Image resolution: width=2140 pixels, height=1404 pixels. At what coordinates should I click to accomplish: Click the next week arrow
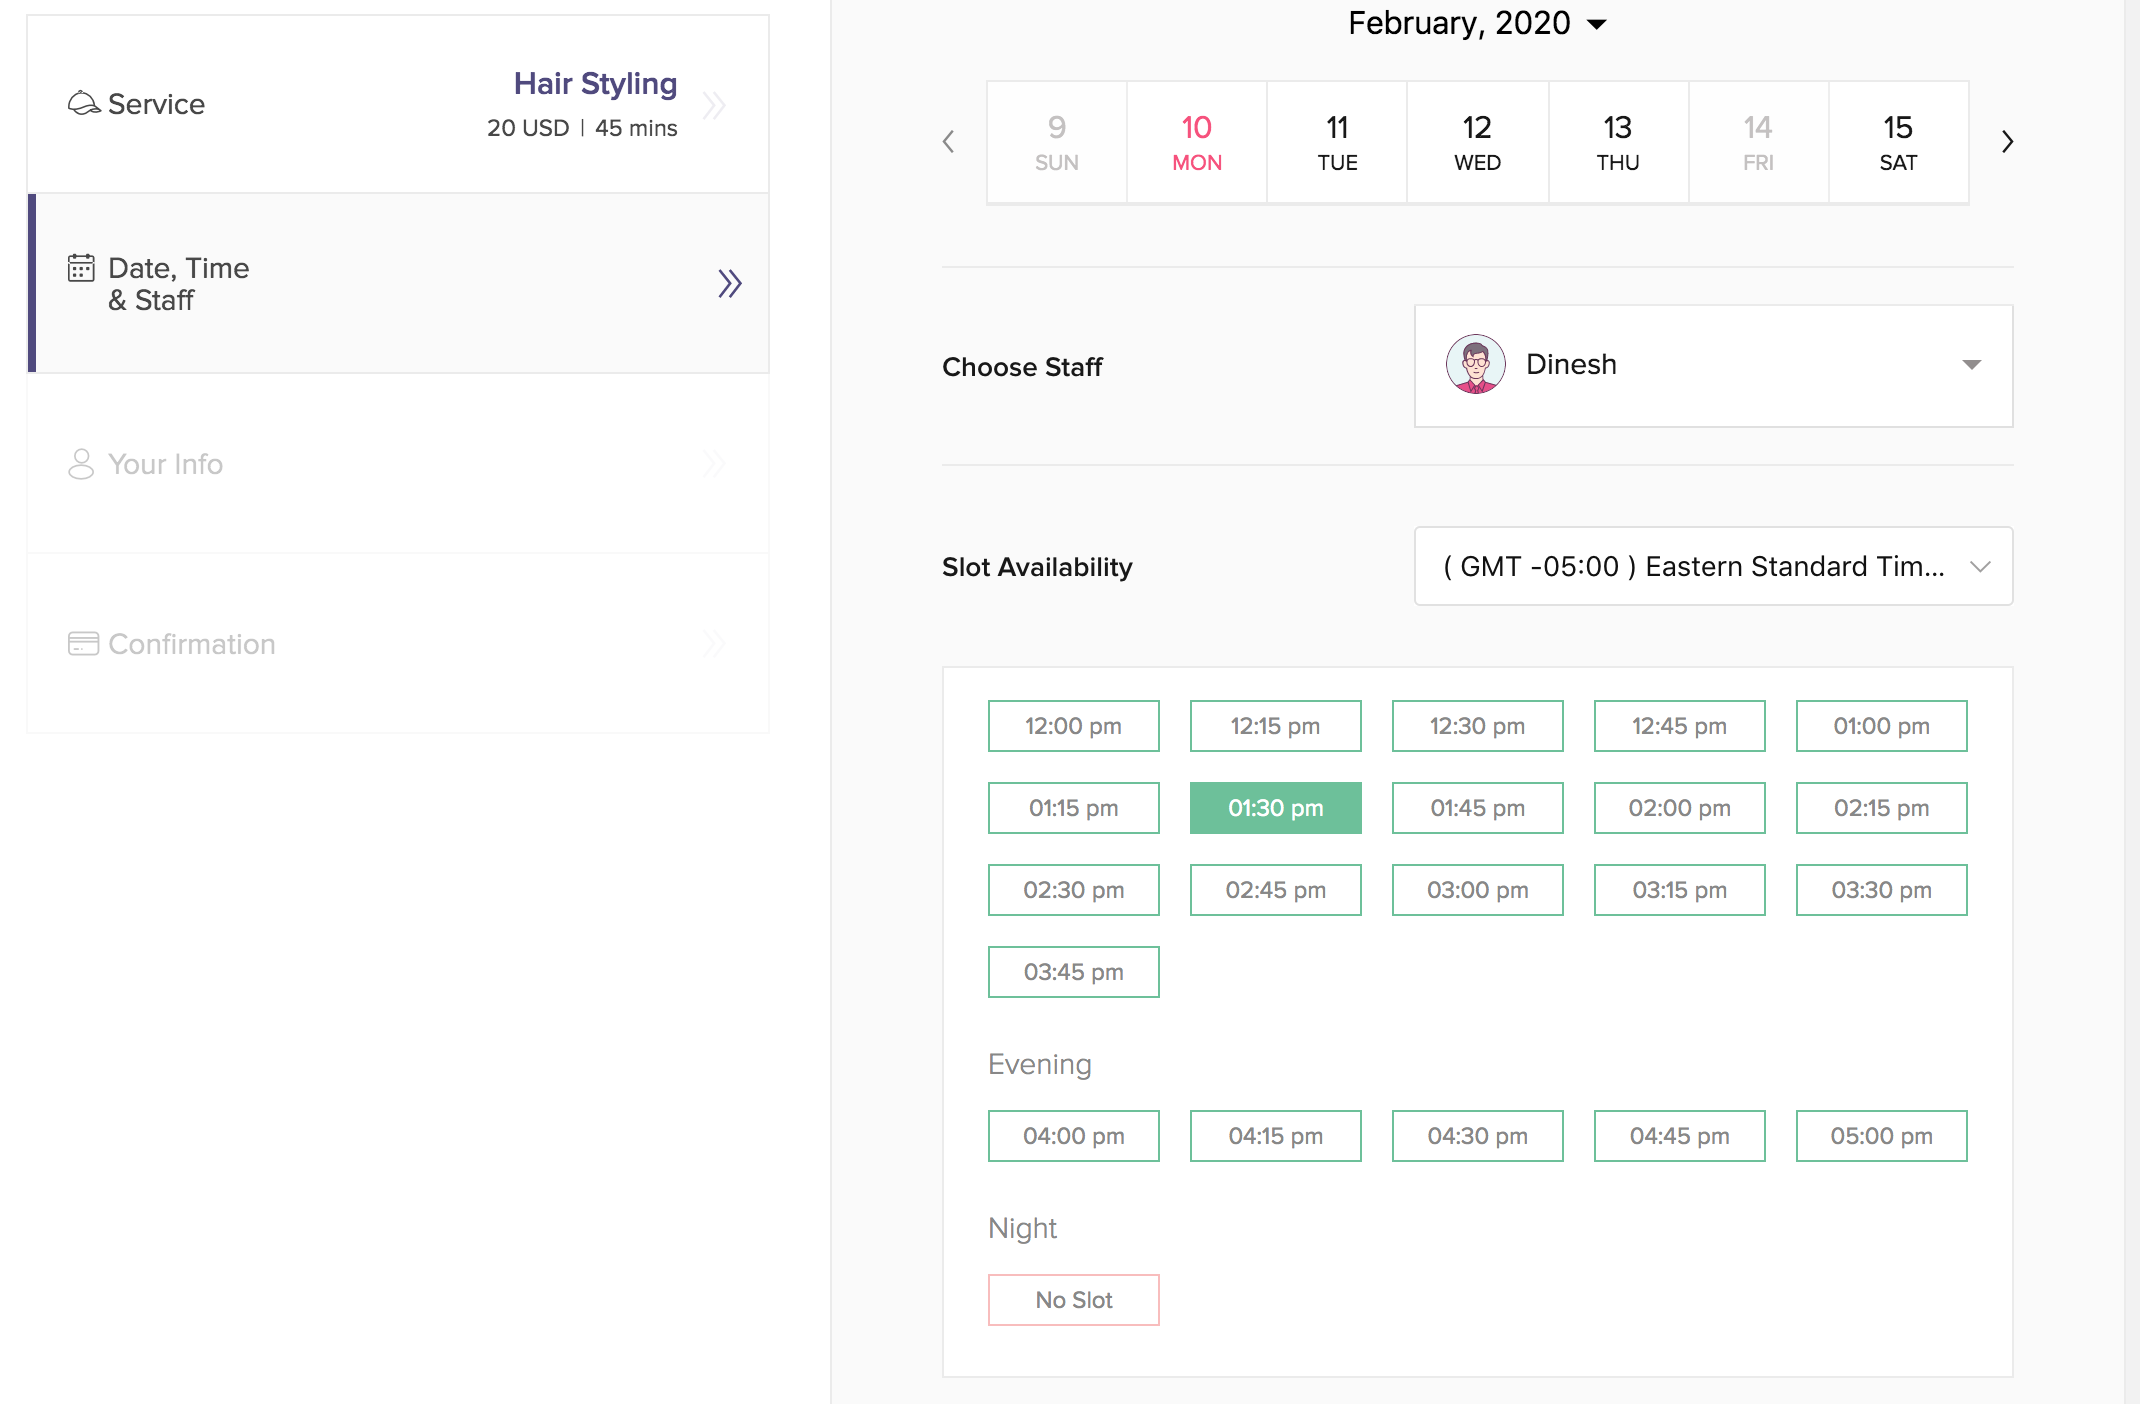(x=2006, y=142)
